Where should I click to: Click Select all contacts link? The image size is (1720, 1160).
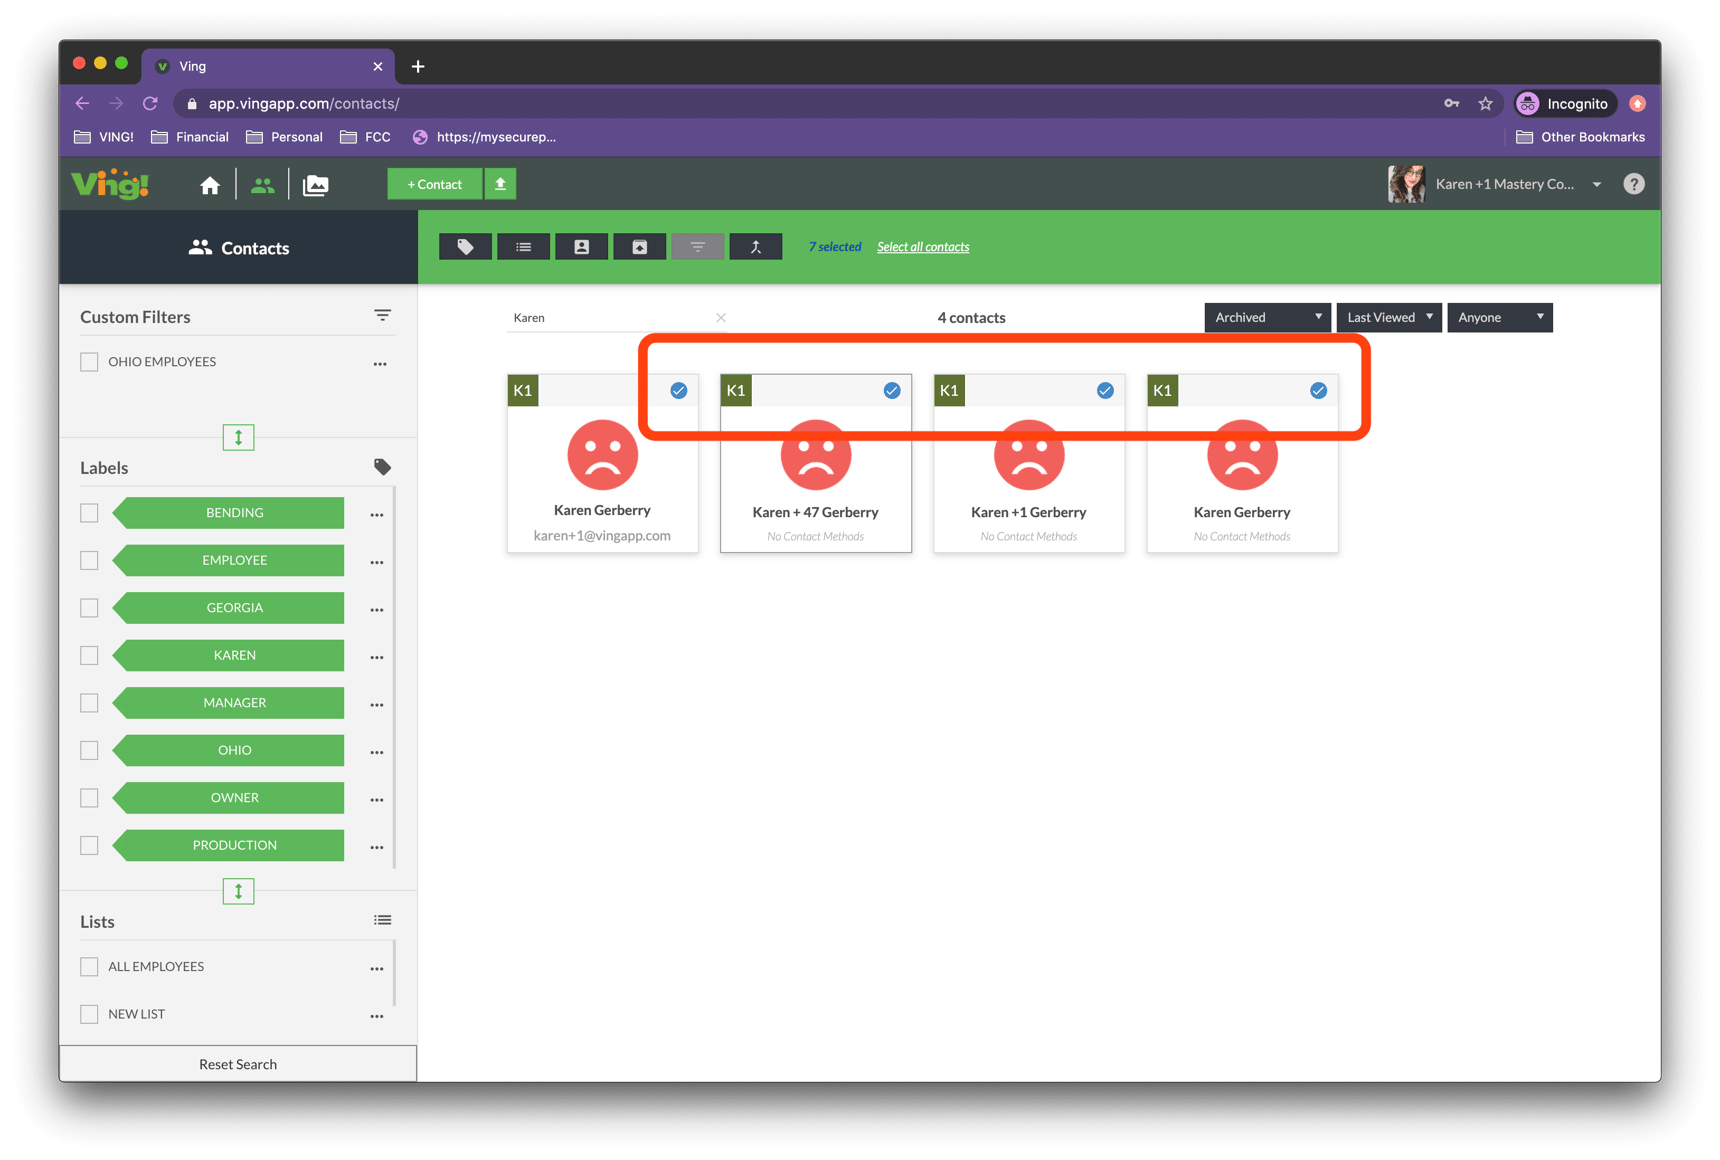click(x=923, y=247)
